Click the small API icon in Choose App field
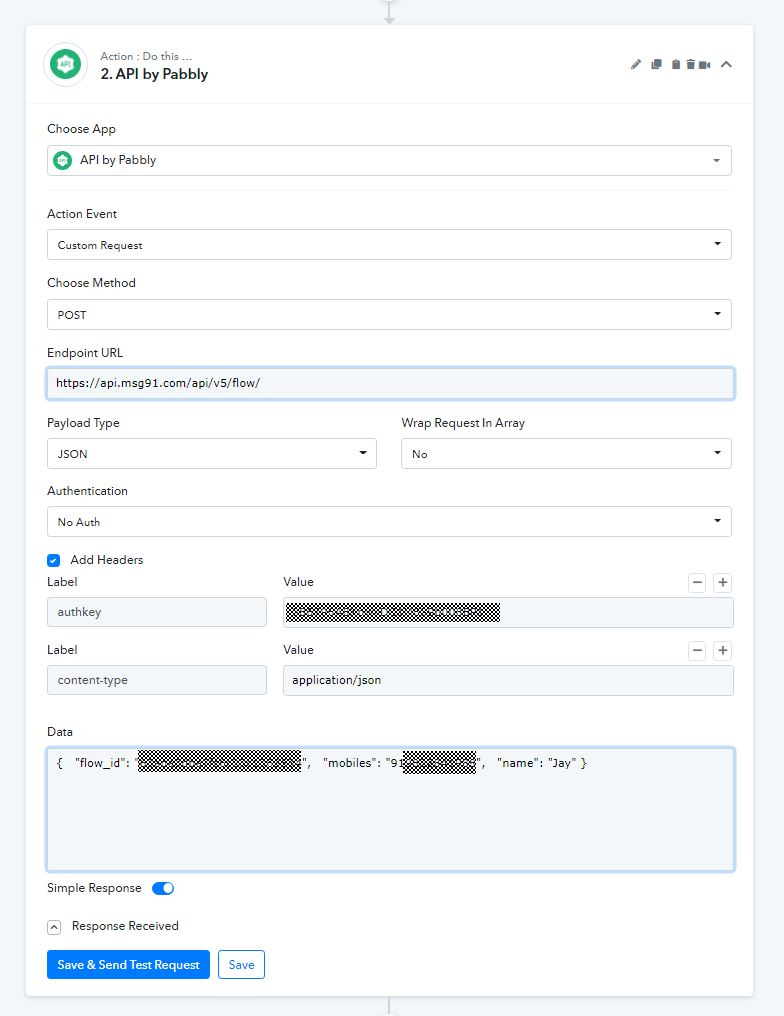The image size is (784, 1016). click(x=62, y=160)
